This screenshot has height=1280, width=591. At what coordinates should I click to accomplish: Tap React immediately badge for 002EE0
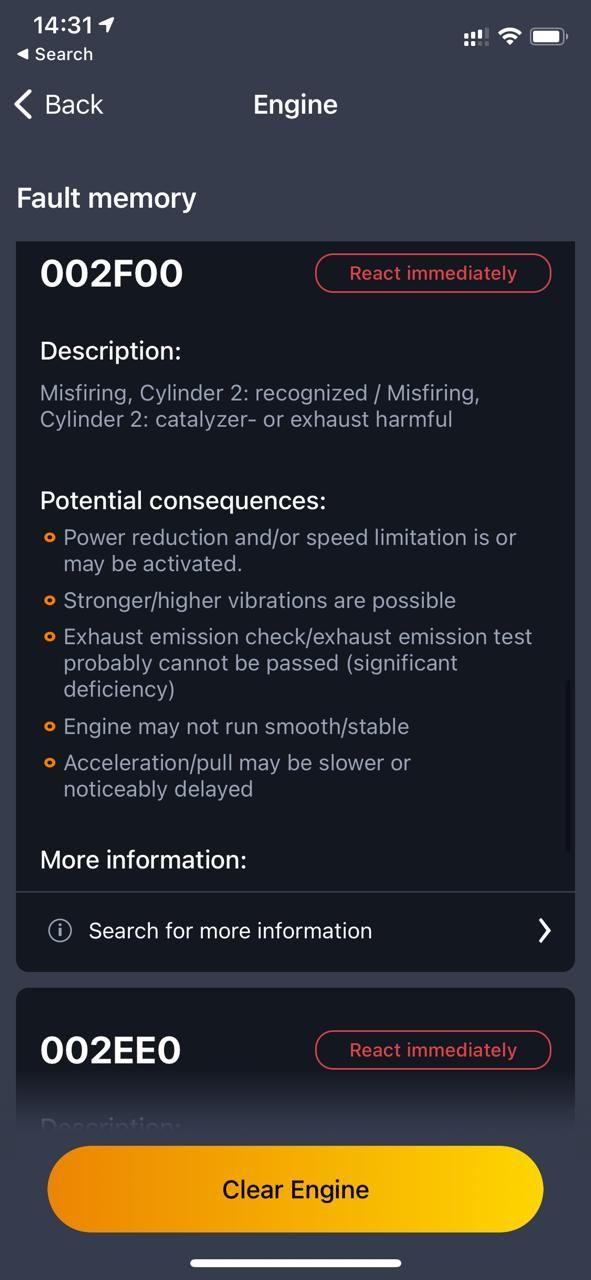pyautogui.click(x=433, y=1050)
